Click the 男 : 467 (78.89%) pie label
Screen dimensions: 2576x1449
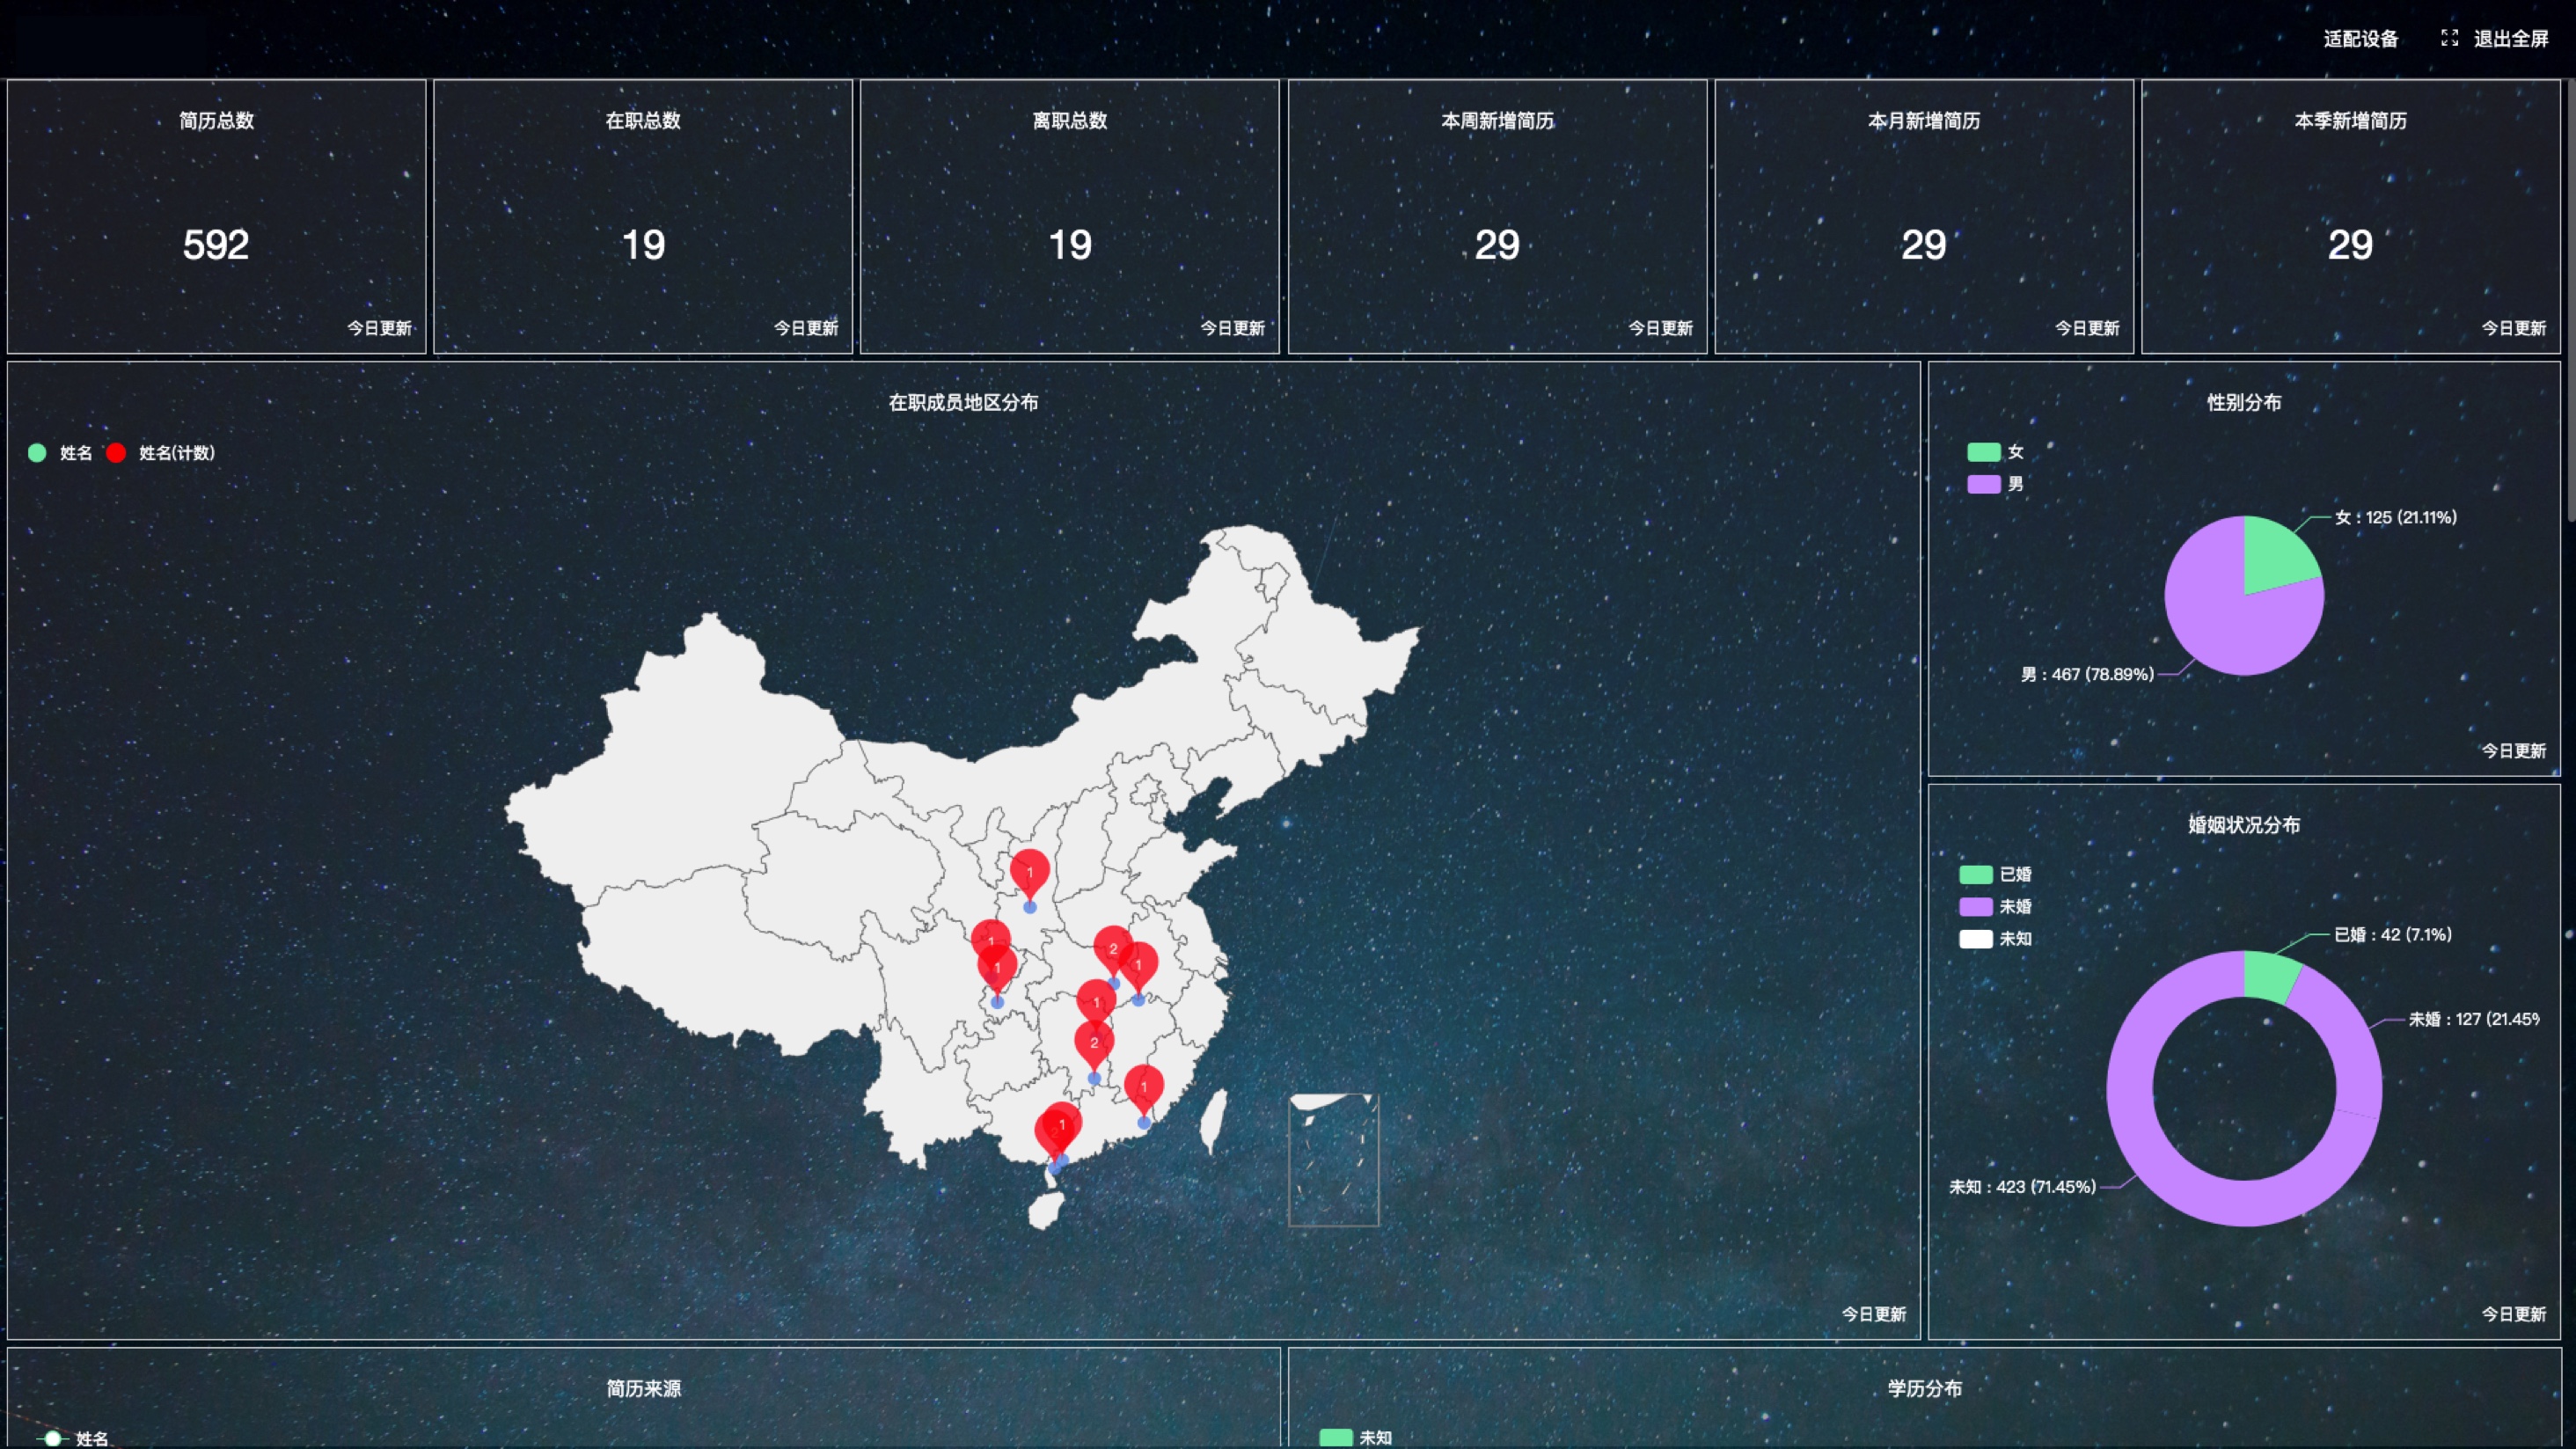tap(2087, 674)
